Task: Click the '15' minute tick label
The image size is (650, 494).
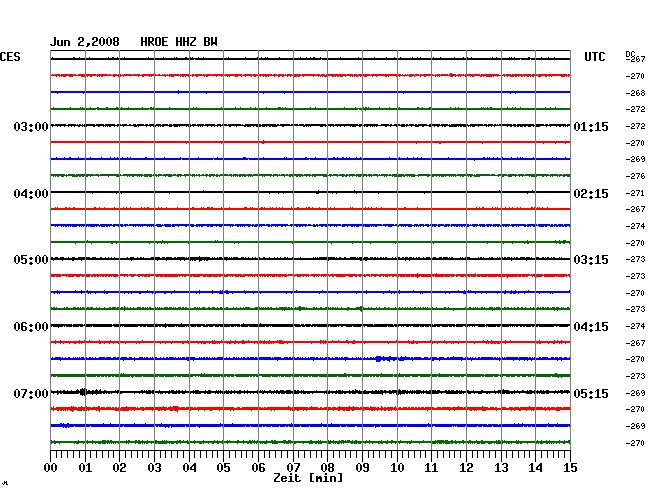Action: tap(570, 468)
